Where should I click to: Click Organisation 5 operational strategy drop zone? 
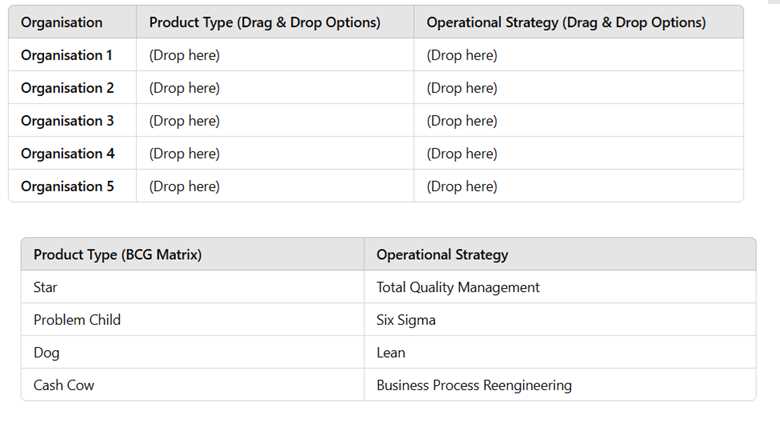point(462,186)
